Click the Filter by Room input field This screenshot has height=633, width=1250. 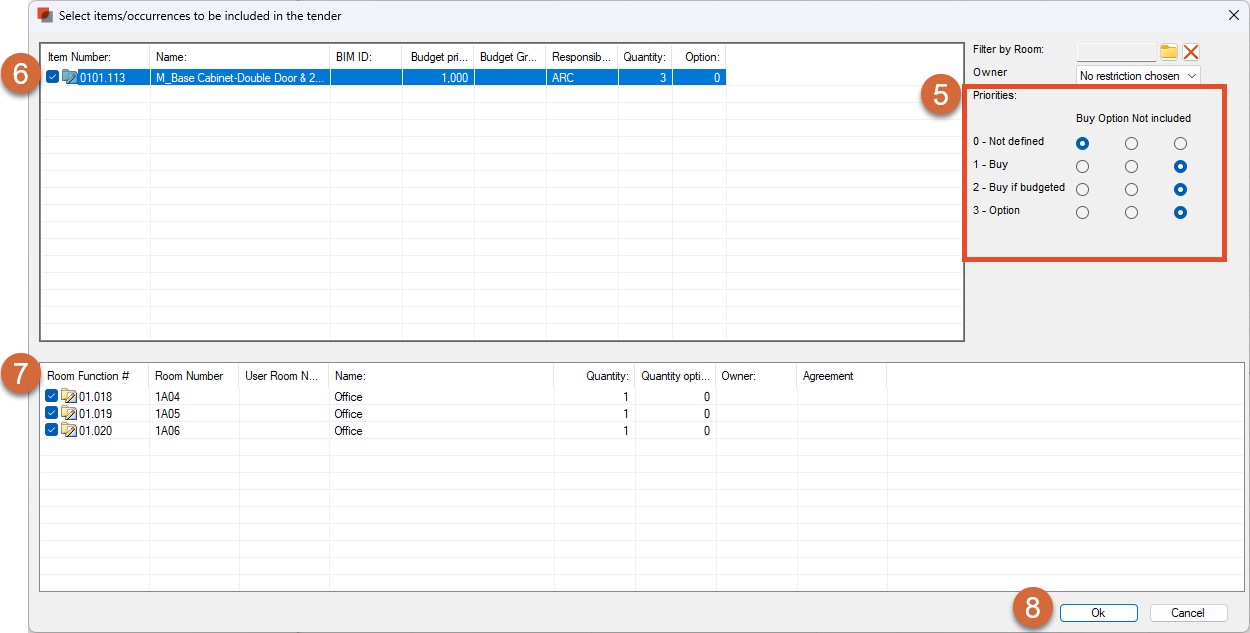[x=1116, y=52]
